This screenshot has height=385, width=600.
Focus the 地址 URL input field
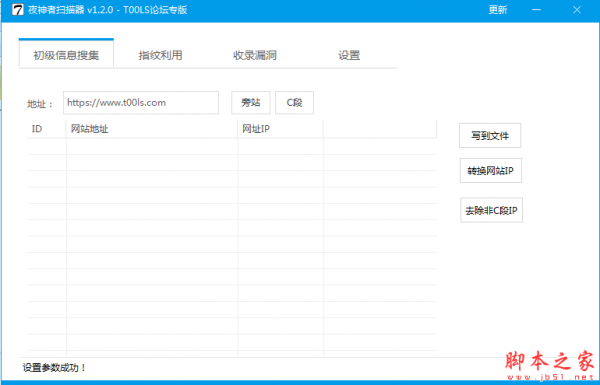coord(141,103)
